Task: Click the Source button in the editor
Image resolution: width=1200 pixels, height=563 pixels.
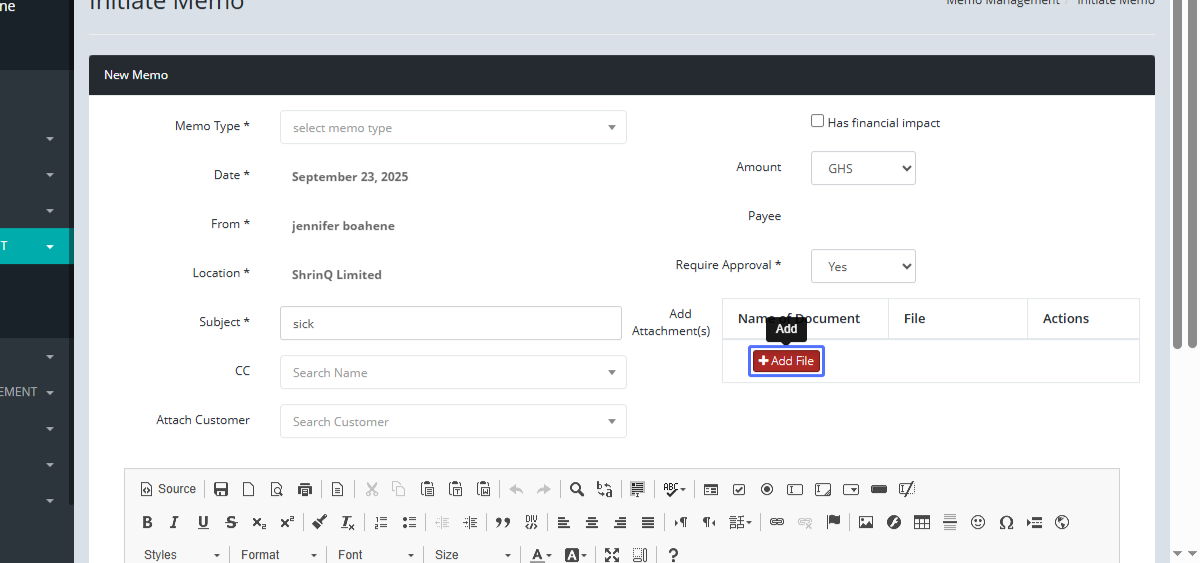Action: point(169,489)
